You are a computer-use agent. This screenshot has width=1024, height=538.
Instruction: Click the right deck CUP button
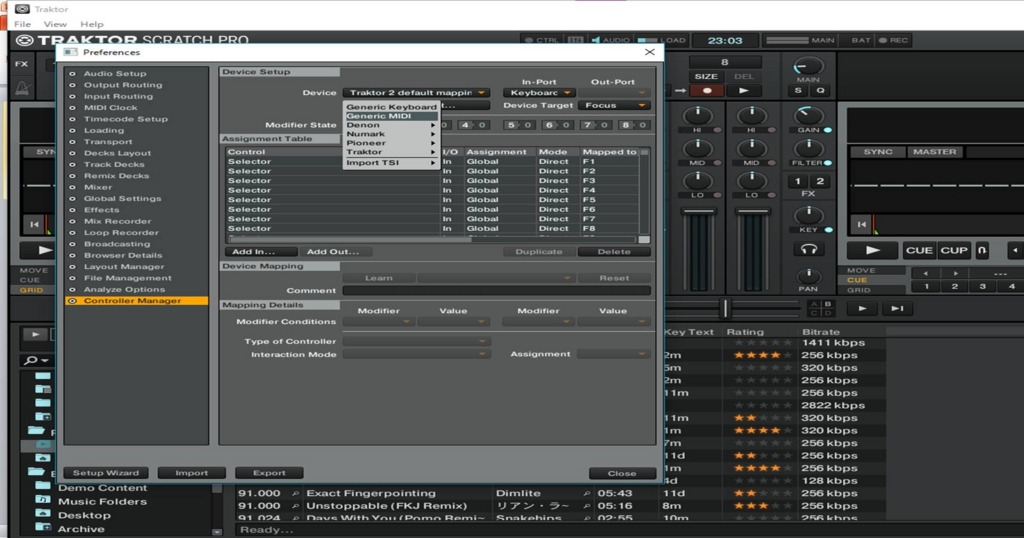pos(953,250)
